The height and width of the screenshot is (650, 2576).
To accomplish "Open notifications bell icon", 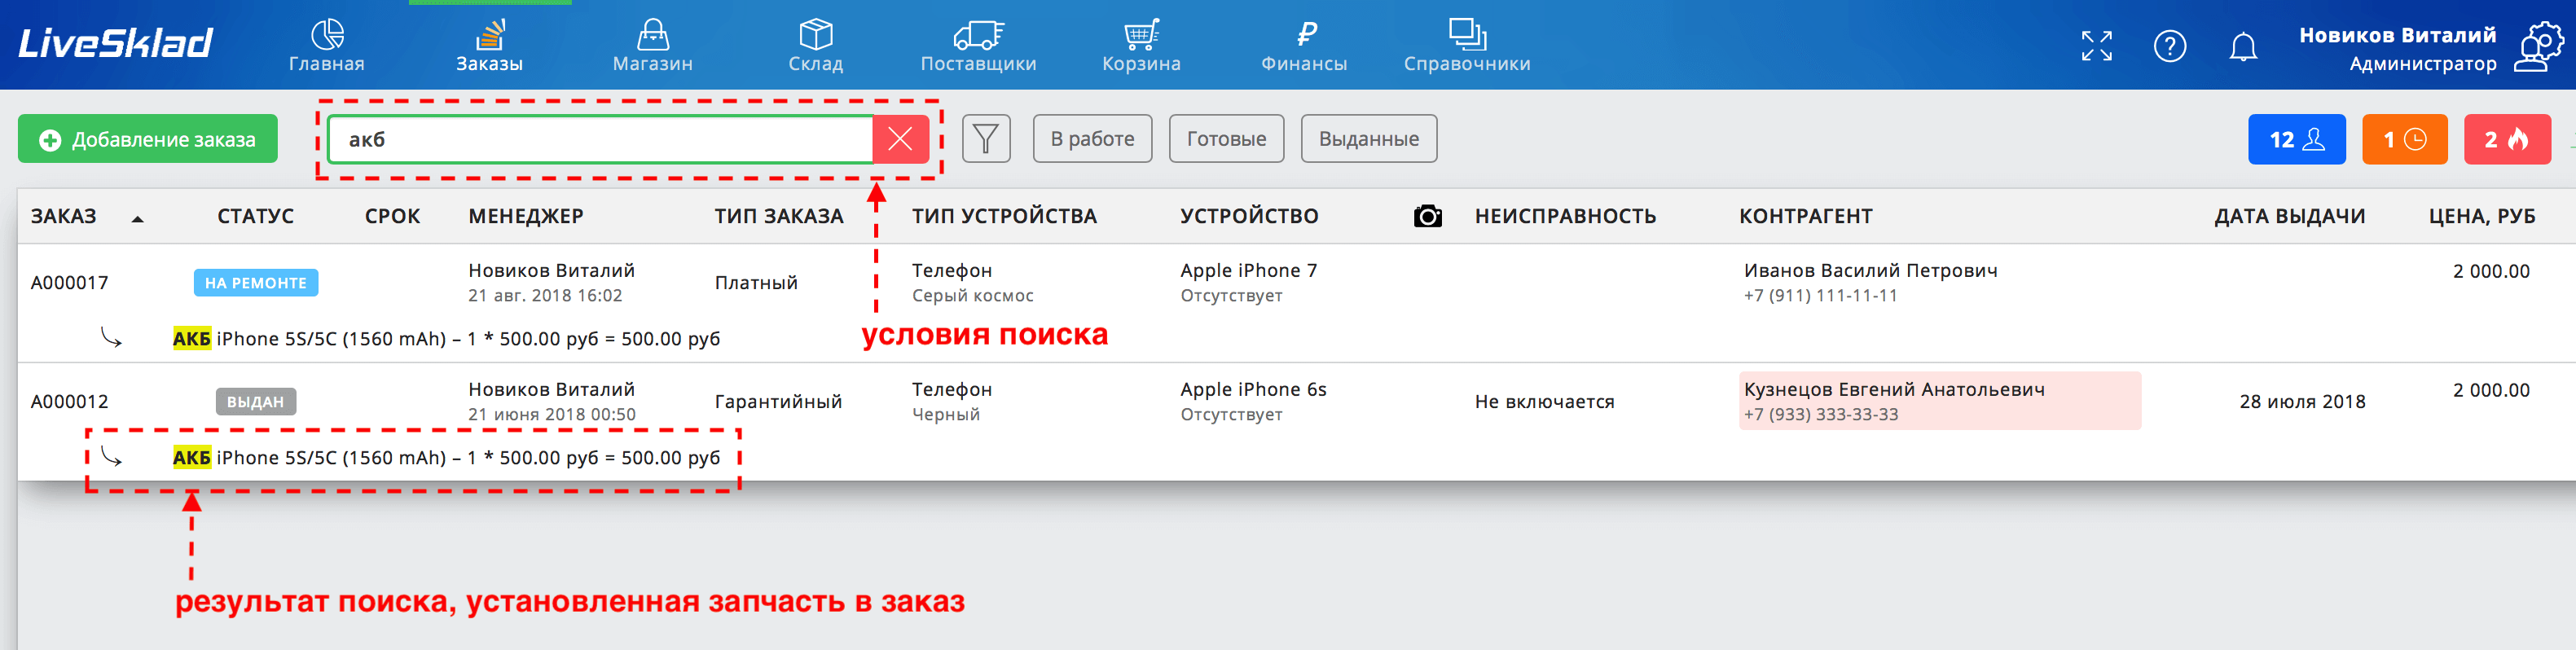I will [x=2244, y=47].
